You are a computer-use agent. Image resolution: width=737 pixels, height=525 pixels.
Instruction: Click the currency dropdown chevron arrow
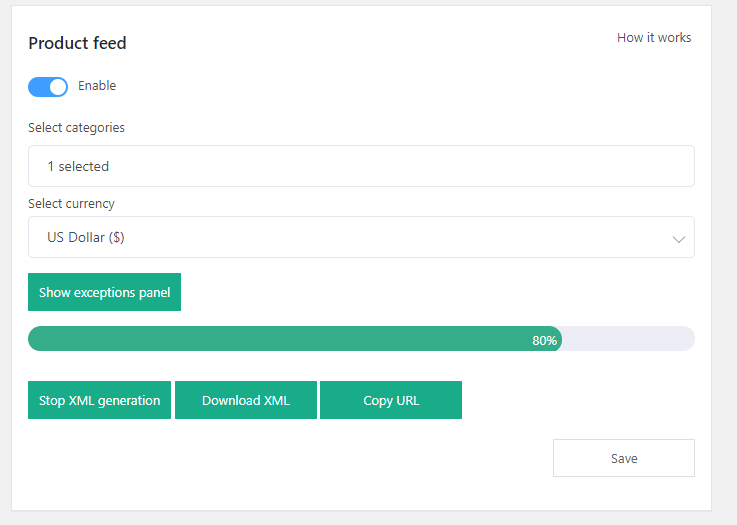(678, 239)
